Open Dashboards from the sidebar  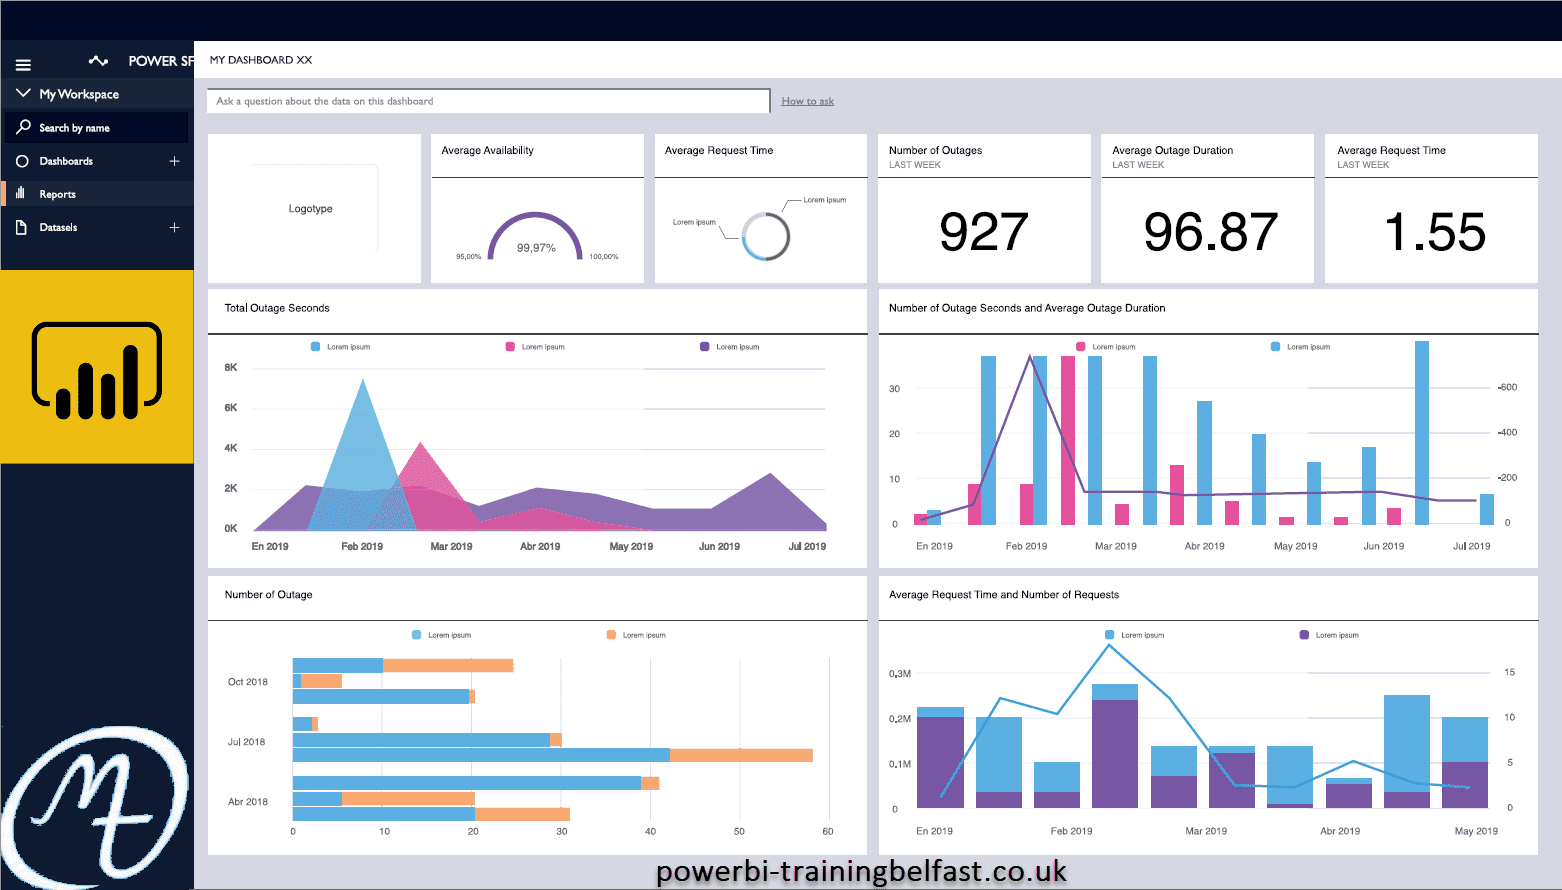pos(66,161)
